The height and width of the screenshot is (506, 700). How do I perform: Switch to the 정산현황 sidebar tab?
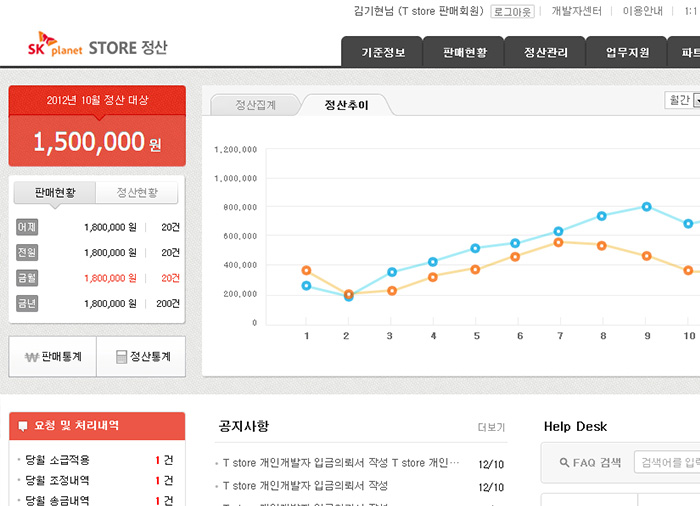click(137, 192)
